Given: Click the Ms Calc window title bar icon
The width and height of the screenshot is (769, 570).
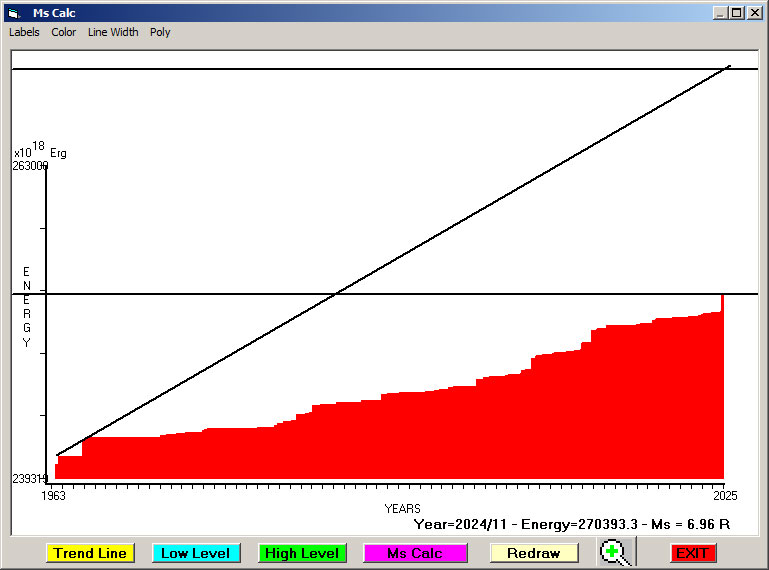Looking at the screenshot, I should click(x=13, y=13).
